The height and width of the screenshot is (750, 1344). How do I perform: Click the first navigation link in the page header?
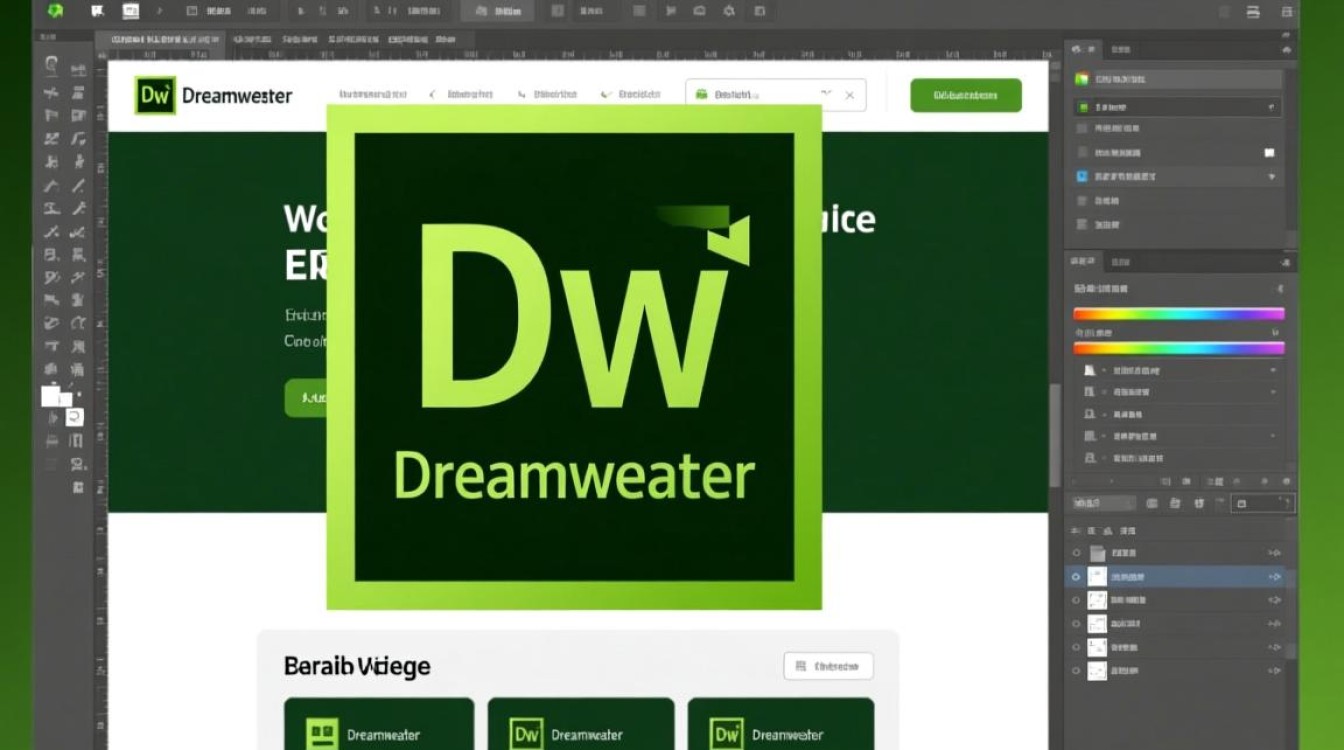372,95
